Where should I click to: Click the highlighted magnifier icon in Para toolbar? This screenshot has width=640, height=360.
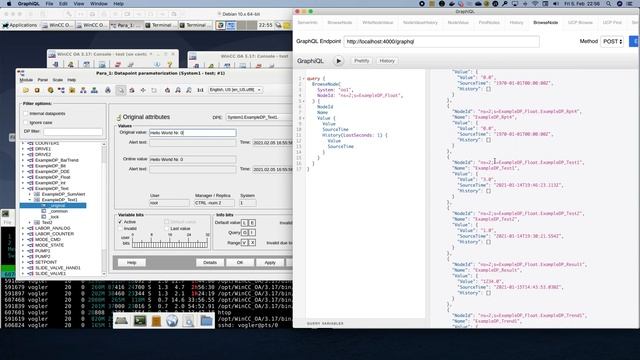(121, 90)
